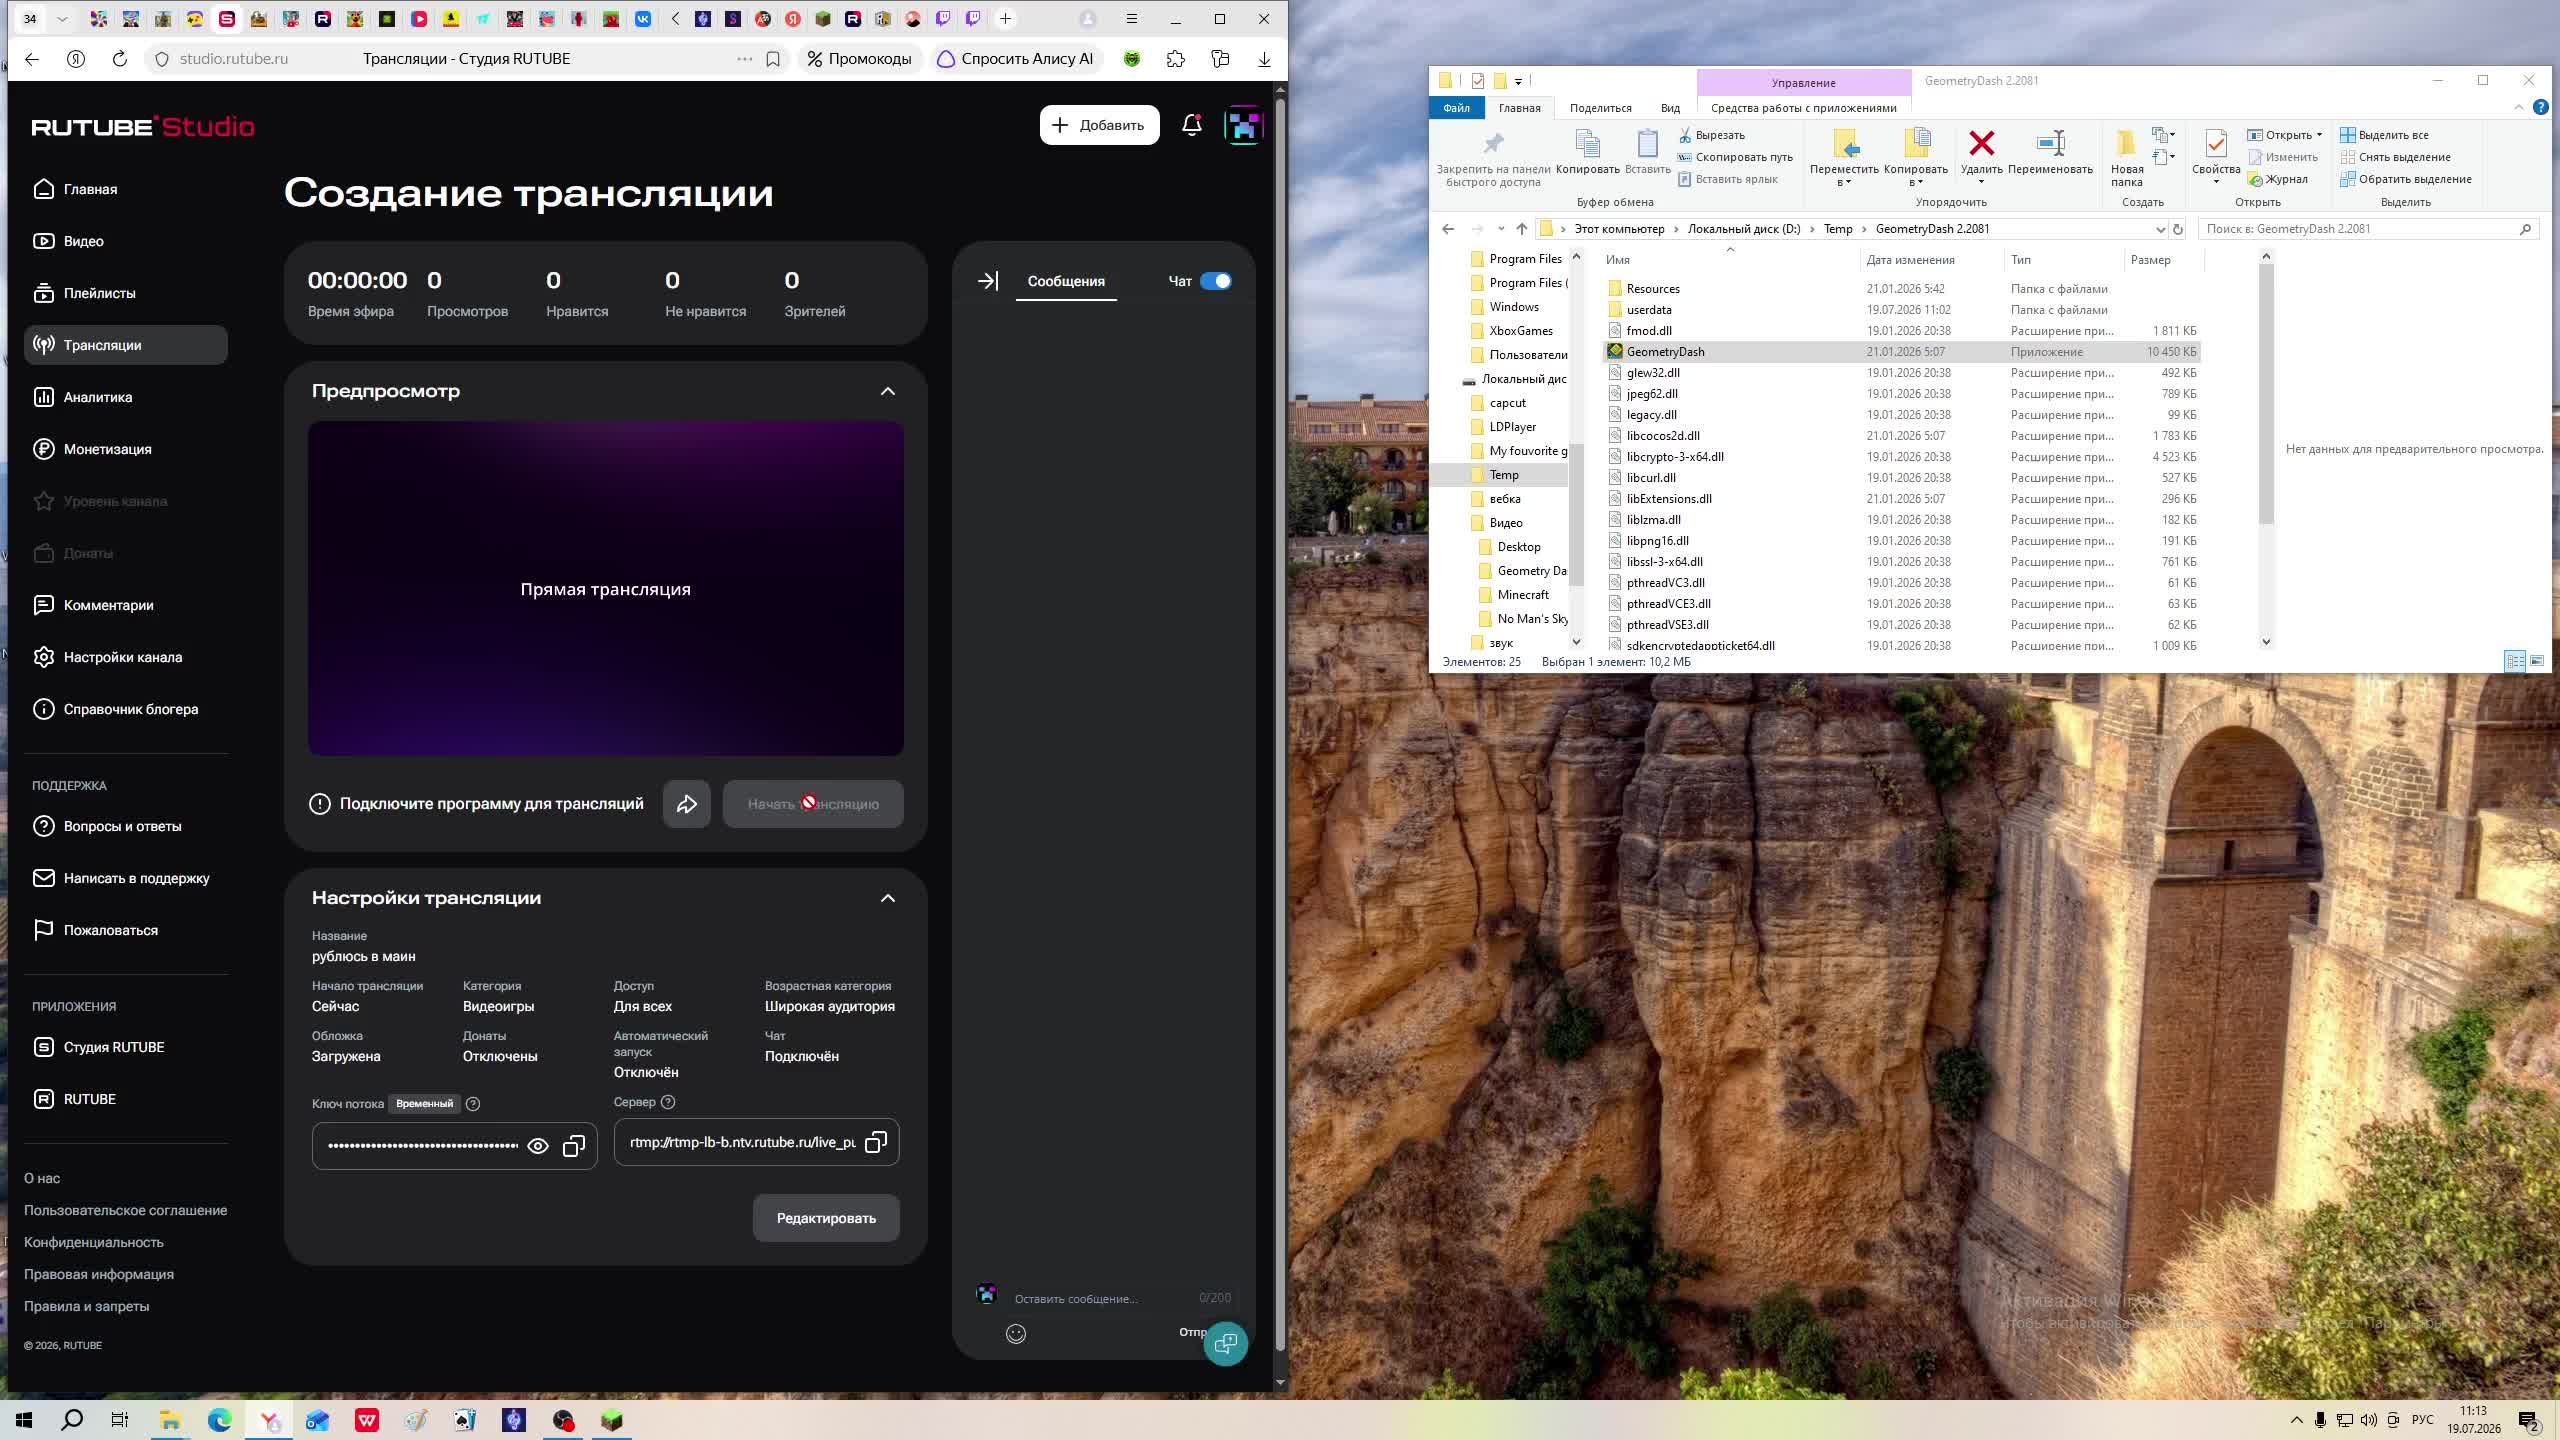Switch Explorer to large icons view
This screenshot has width=2560, height=1440.
[x=2537, y=661]
